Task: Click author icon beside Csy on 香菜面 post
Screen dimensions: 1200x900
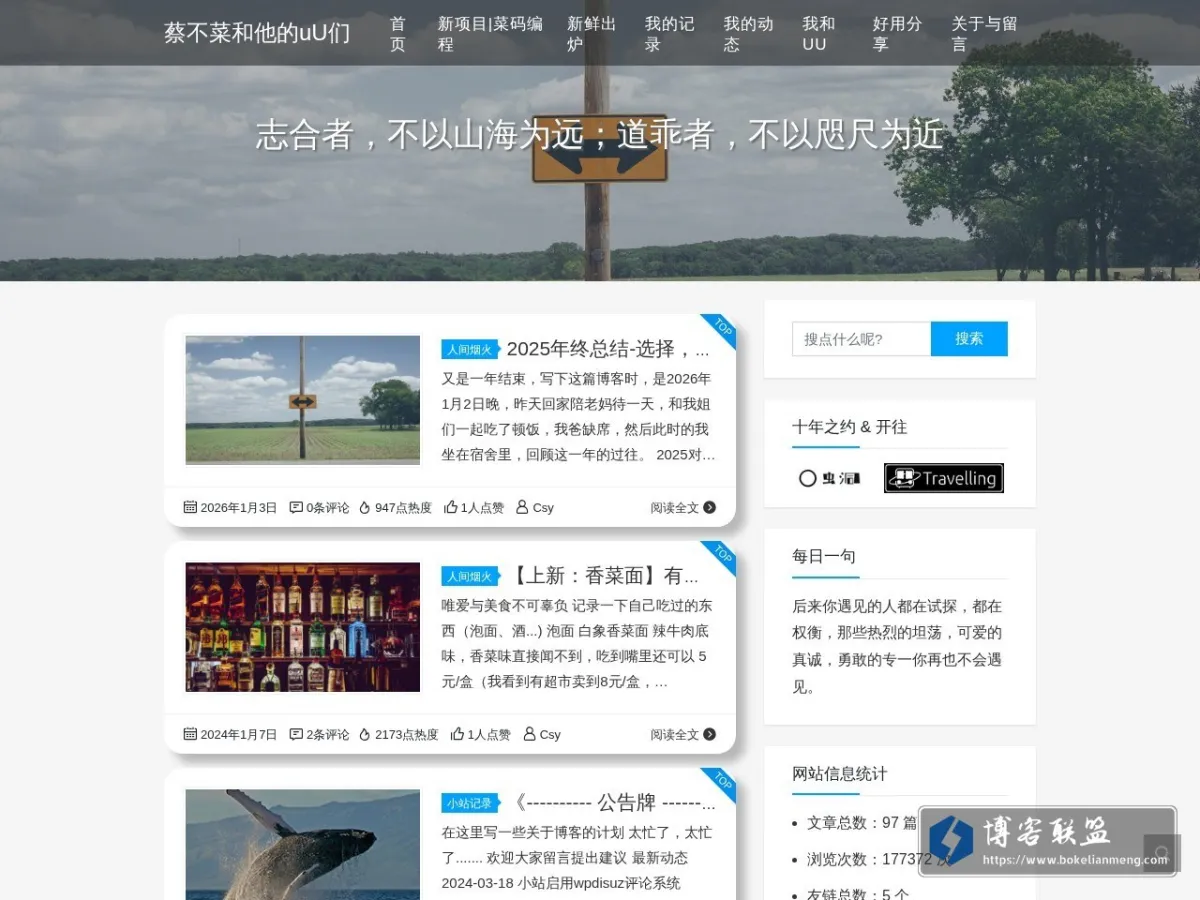Action: pos(529,734)
